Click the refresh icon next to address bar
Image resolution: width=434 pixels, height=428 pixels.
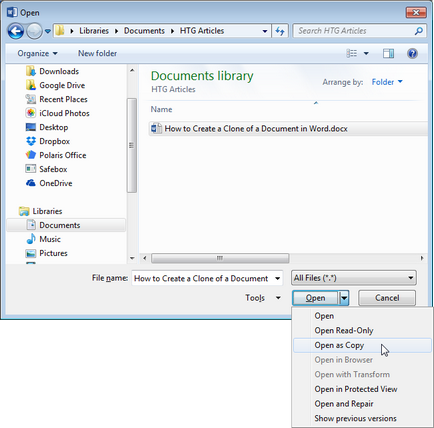pyautogui.click(x=280, y=31)
